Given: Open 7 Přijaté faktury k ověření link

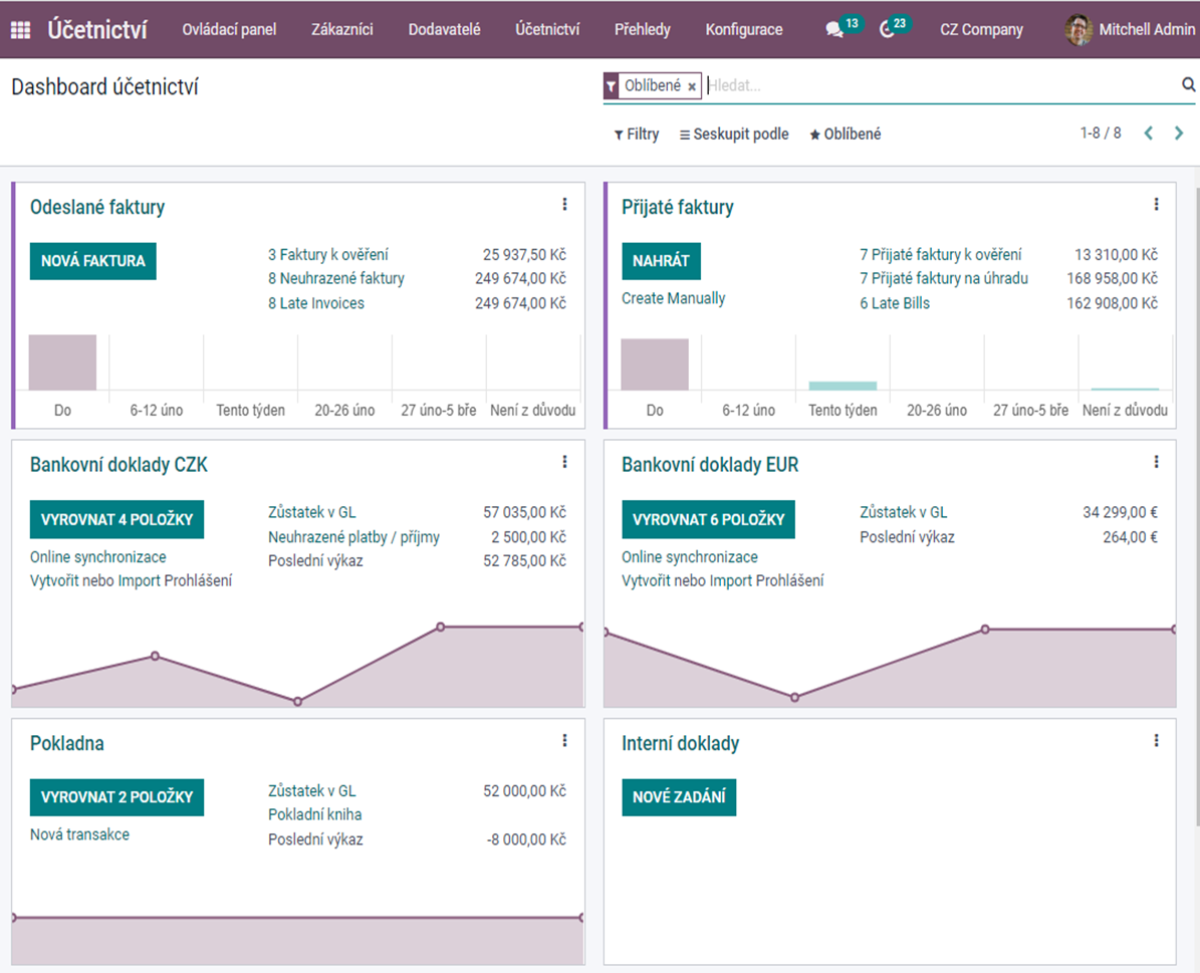Looking at the screenshot, I should [941, 255].
